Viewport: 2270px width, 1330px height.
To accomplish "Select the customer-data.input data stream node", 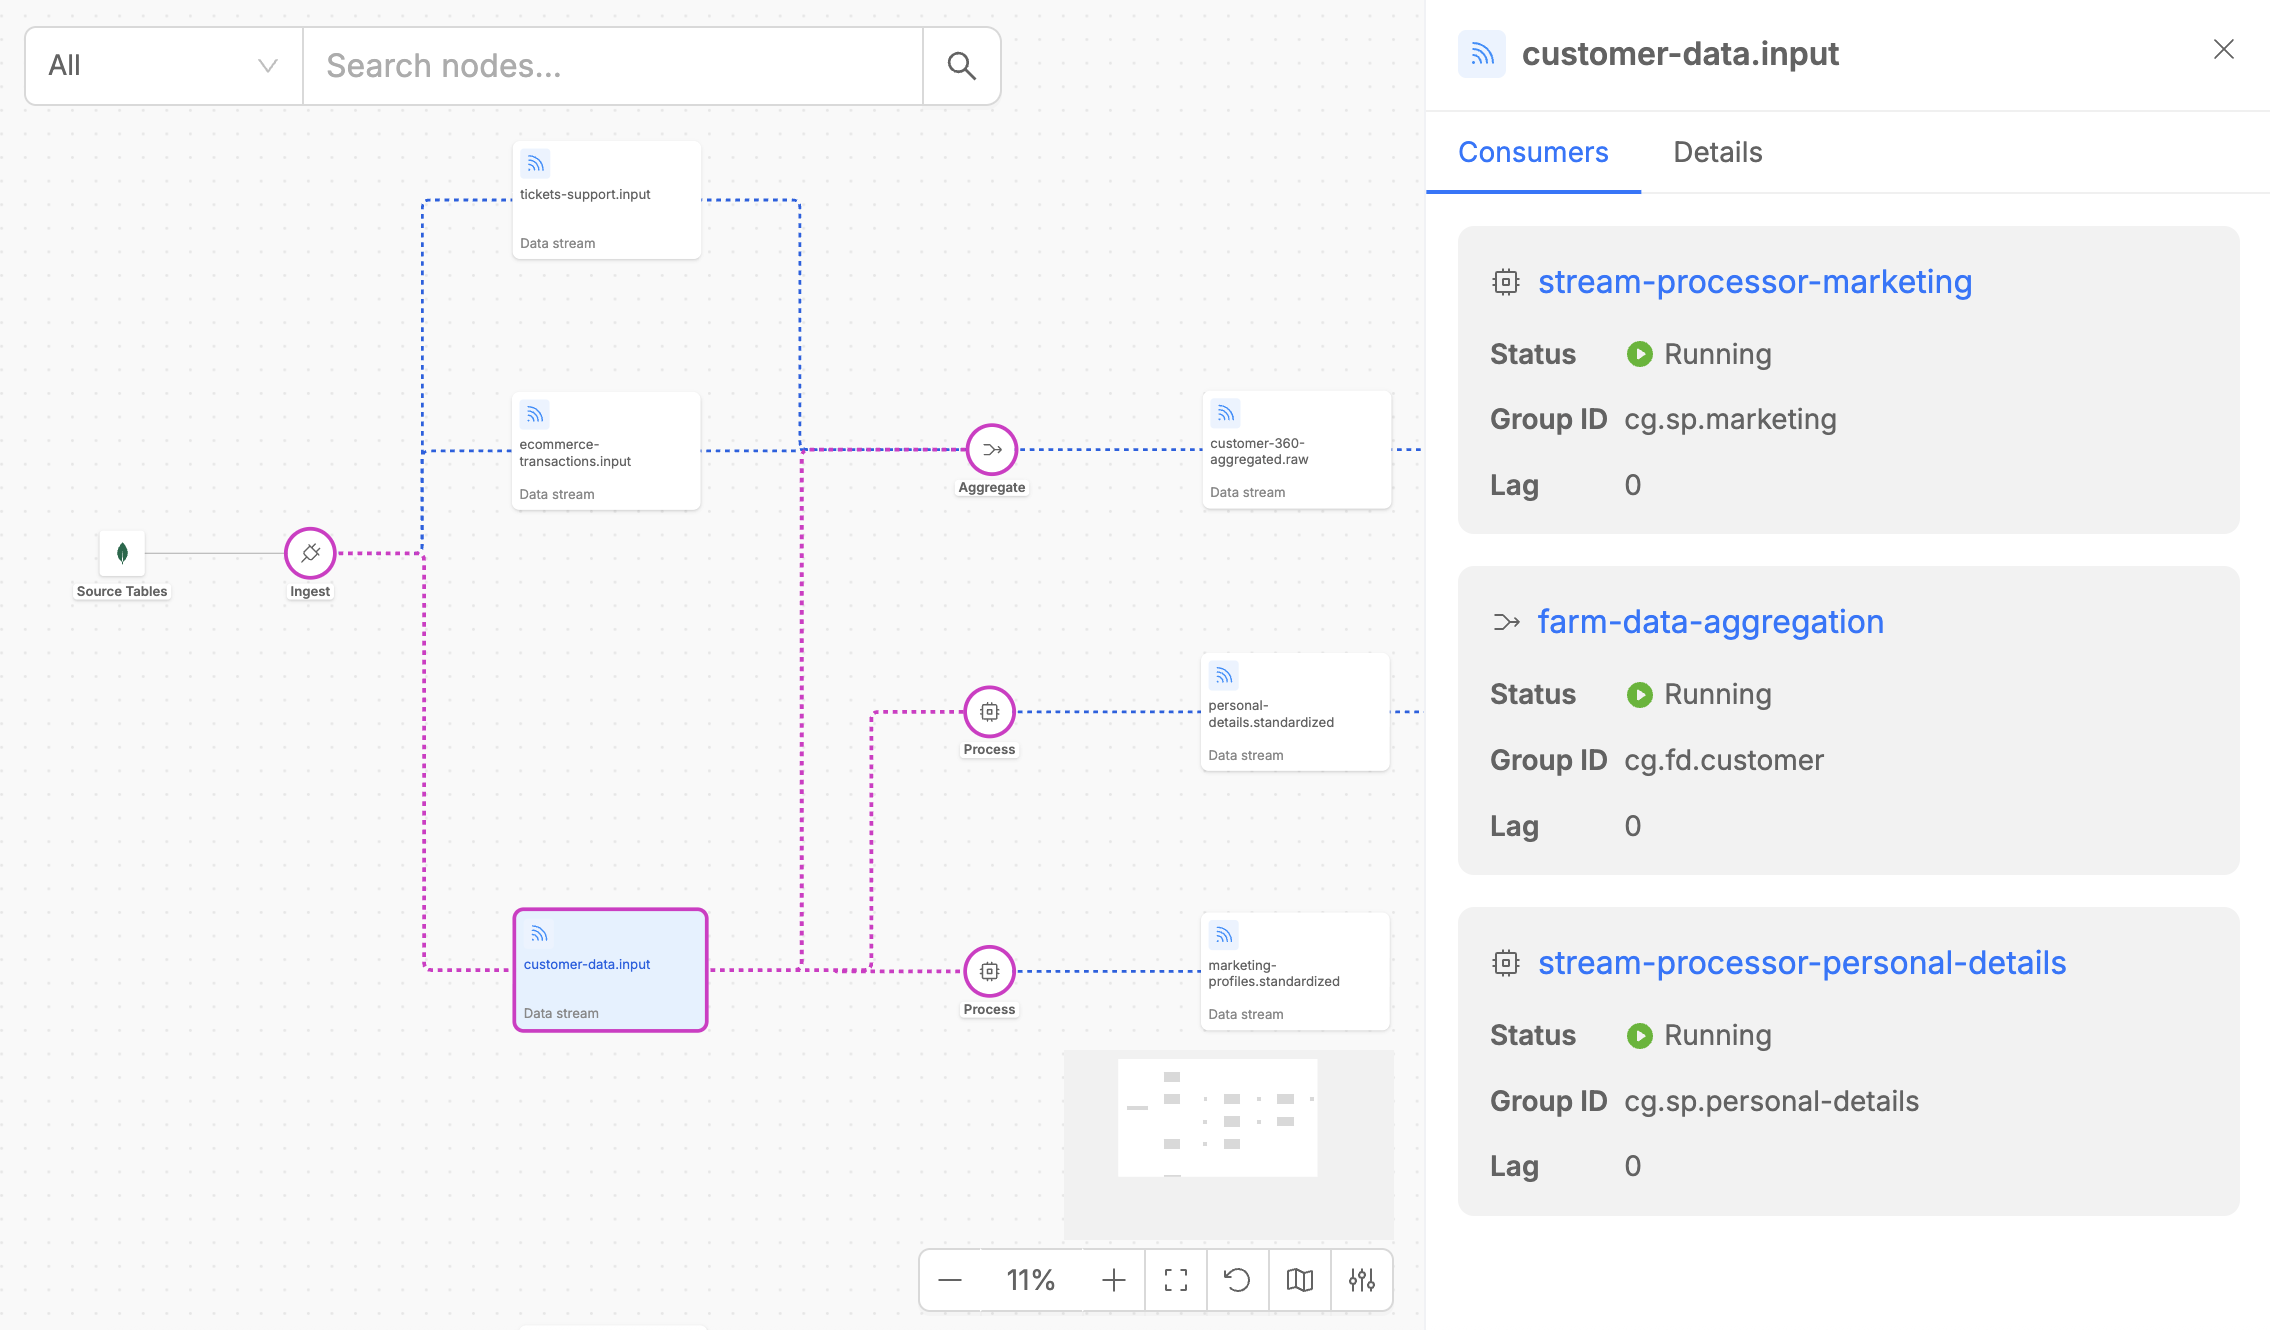I will [x=610, y=968].
